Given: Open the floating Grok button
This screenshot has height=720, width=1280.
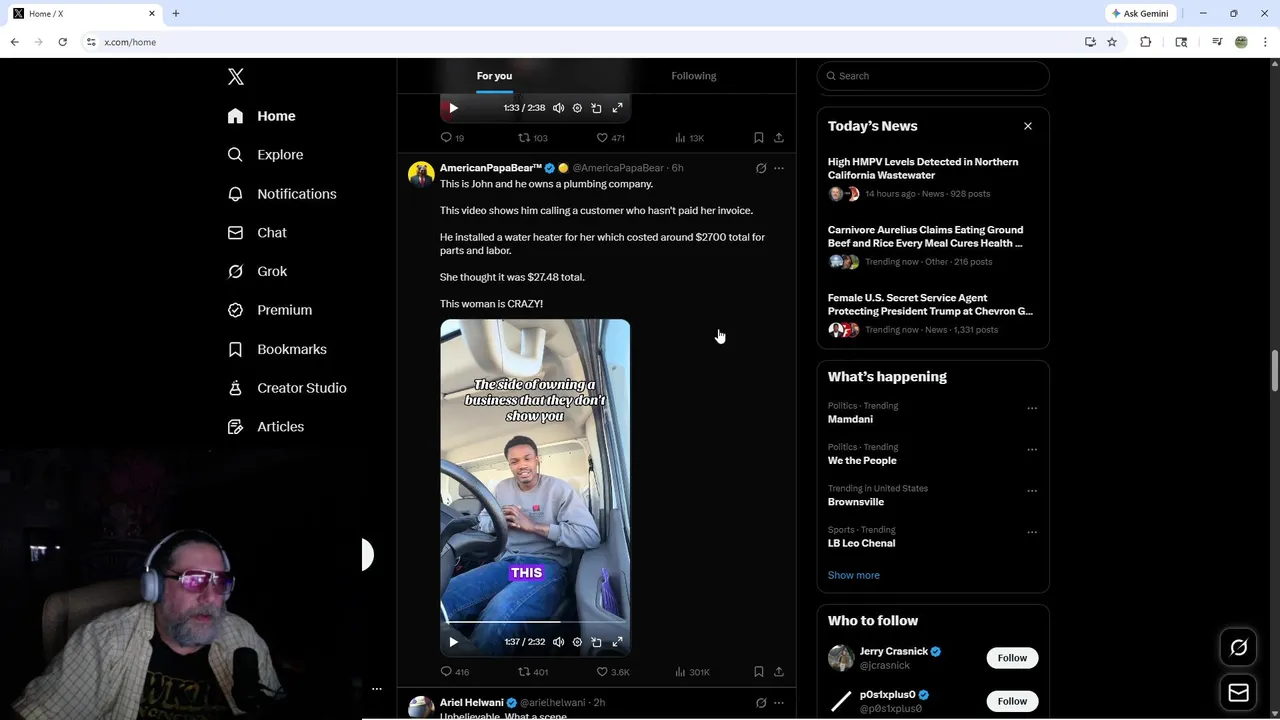Looking at the screenshot, I should pos(1238,648).
